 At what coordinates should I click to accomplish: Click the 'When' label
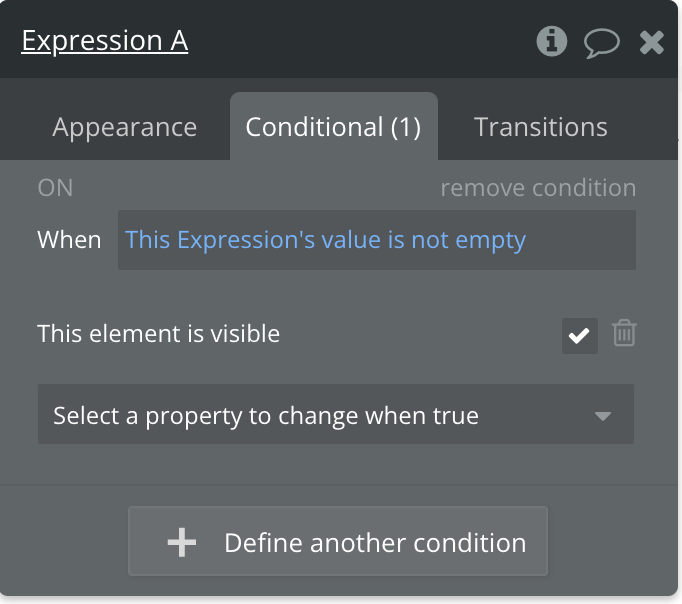[69, 240]
